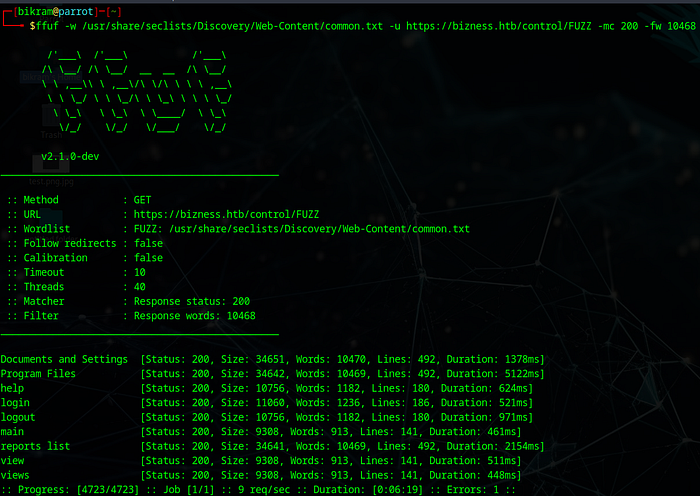Click the Response status: 200 matcher value
The height and width of the screenshot is (496, 700).
pyautogui.click(x=192, y=301)
